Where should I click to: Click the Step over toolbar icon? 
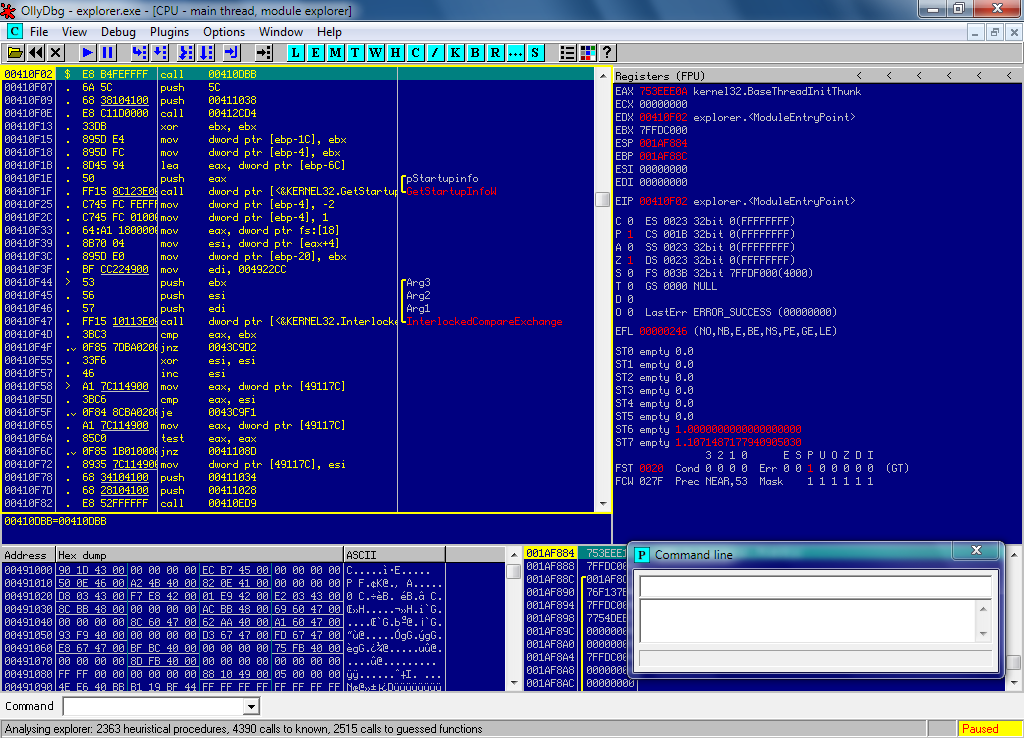click(160, 53)
